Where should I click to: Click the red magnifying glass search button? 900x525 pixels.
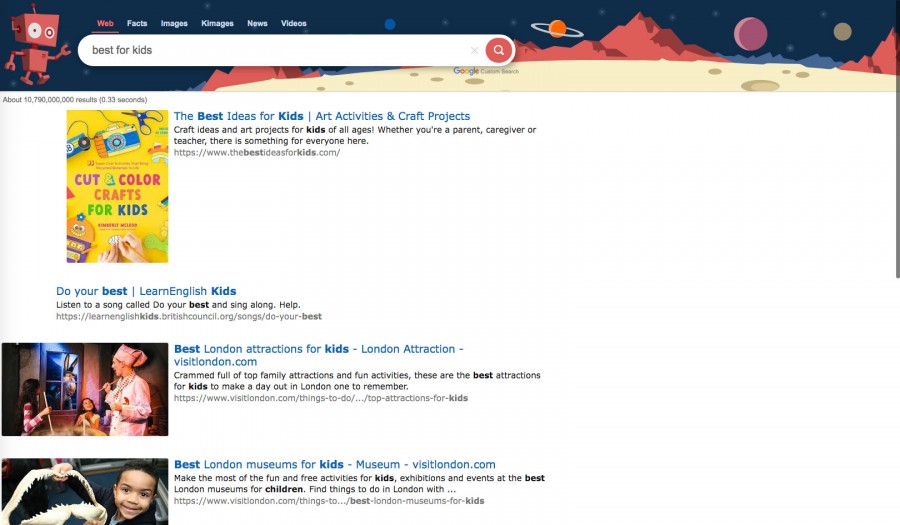(x=498, y=50)
